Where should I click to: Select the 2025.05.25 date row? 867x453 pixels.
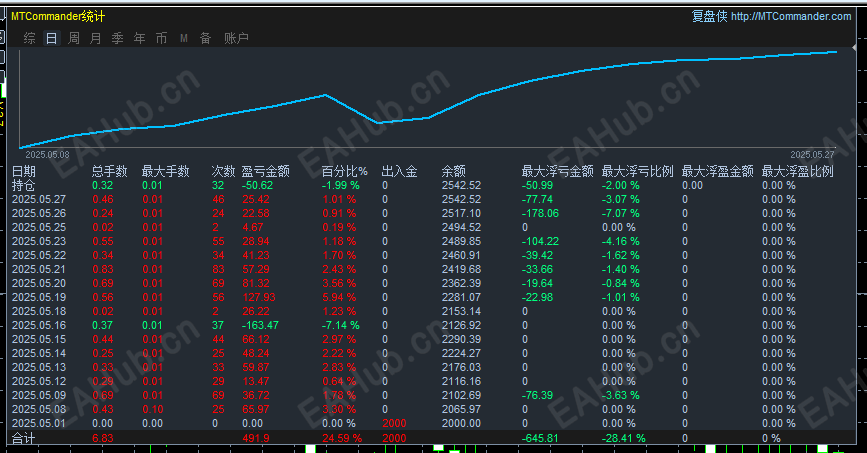(x=39, y=227)
